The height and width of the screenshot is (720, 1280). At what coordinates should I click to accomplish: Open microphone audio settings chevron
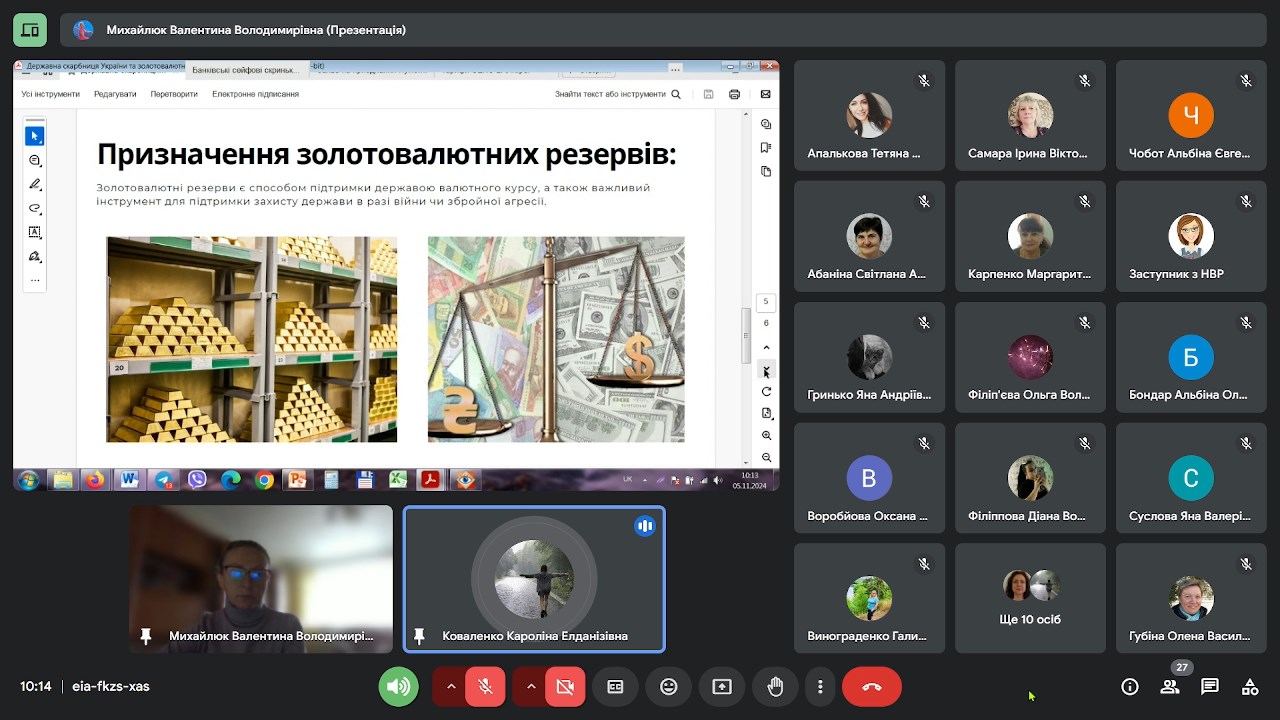tap(450, 687)
